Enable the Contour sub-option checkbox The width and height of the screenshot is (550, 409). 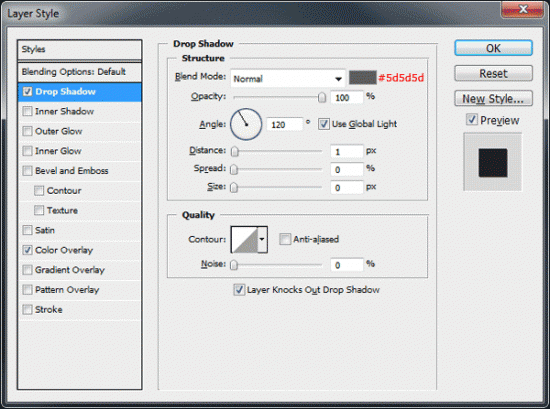pos(39,190)
